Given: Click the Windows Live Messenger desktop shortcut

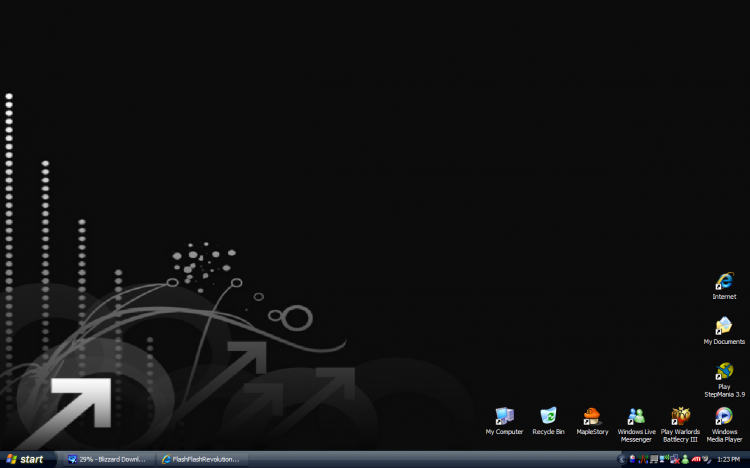Looking at the screenshot, I should pyautogui.click(x=636, y=418).
